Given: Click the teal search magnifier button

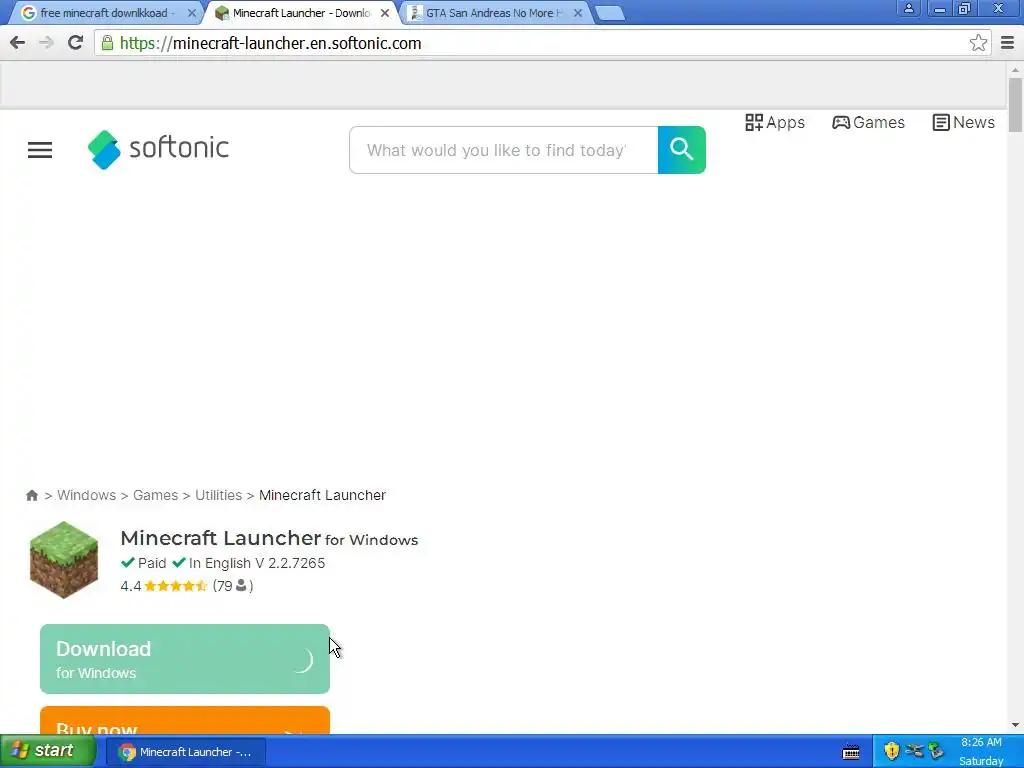Looking at the screenshot, I should tap(681, 150).
